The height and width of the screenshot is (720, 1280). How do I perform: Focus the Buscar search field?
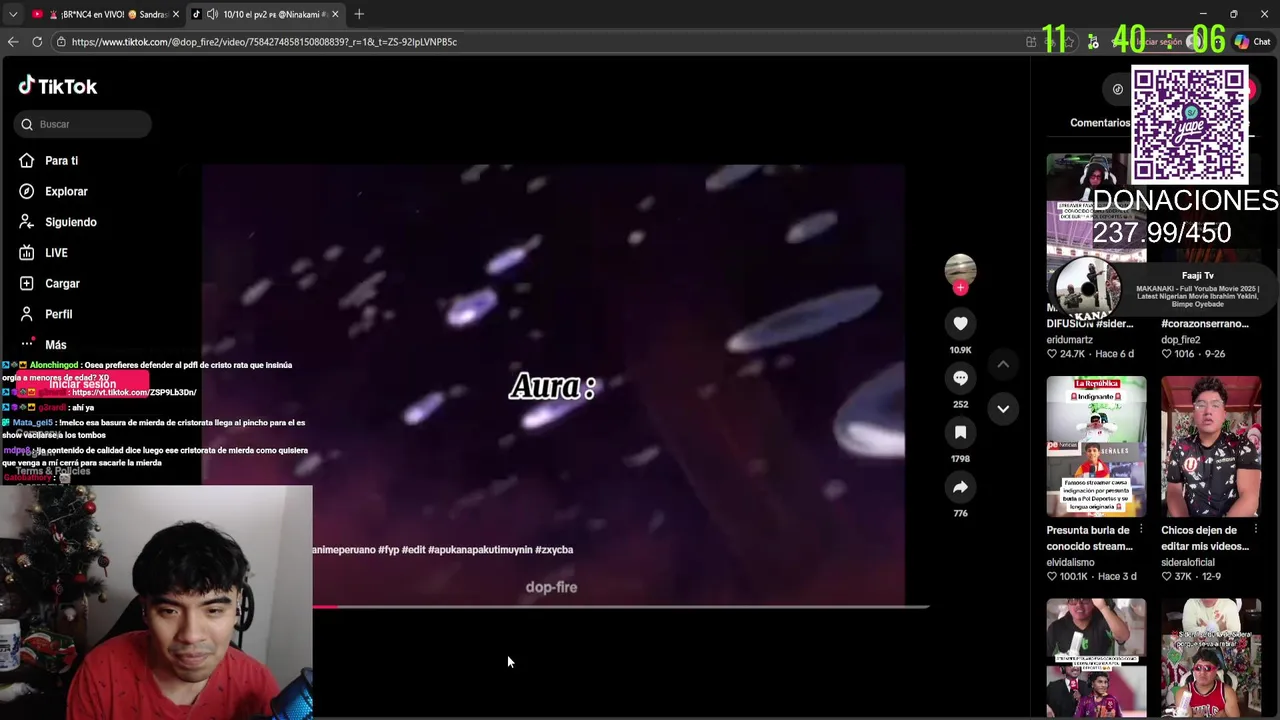[83, 124]
